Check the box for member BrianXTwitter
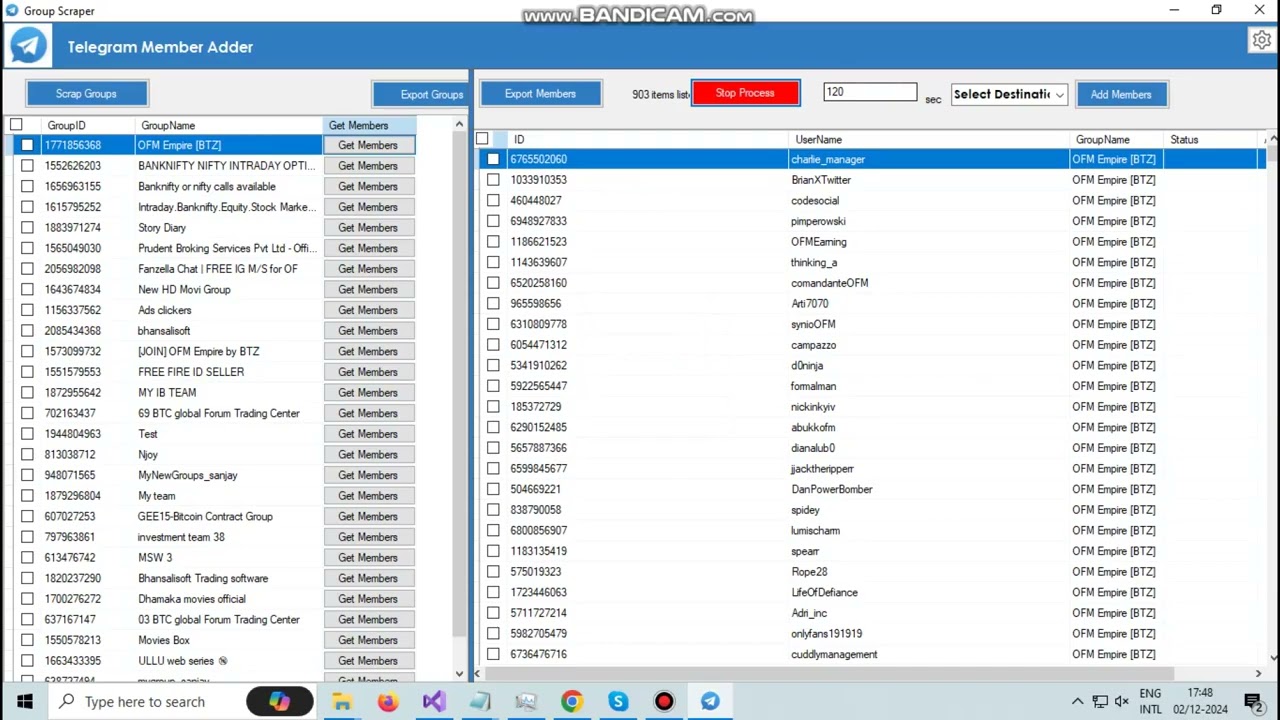 (x=493, y=180)
